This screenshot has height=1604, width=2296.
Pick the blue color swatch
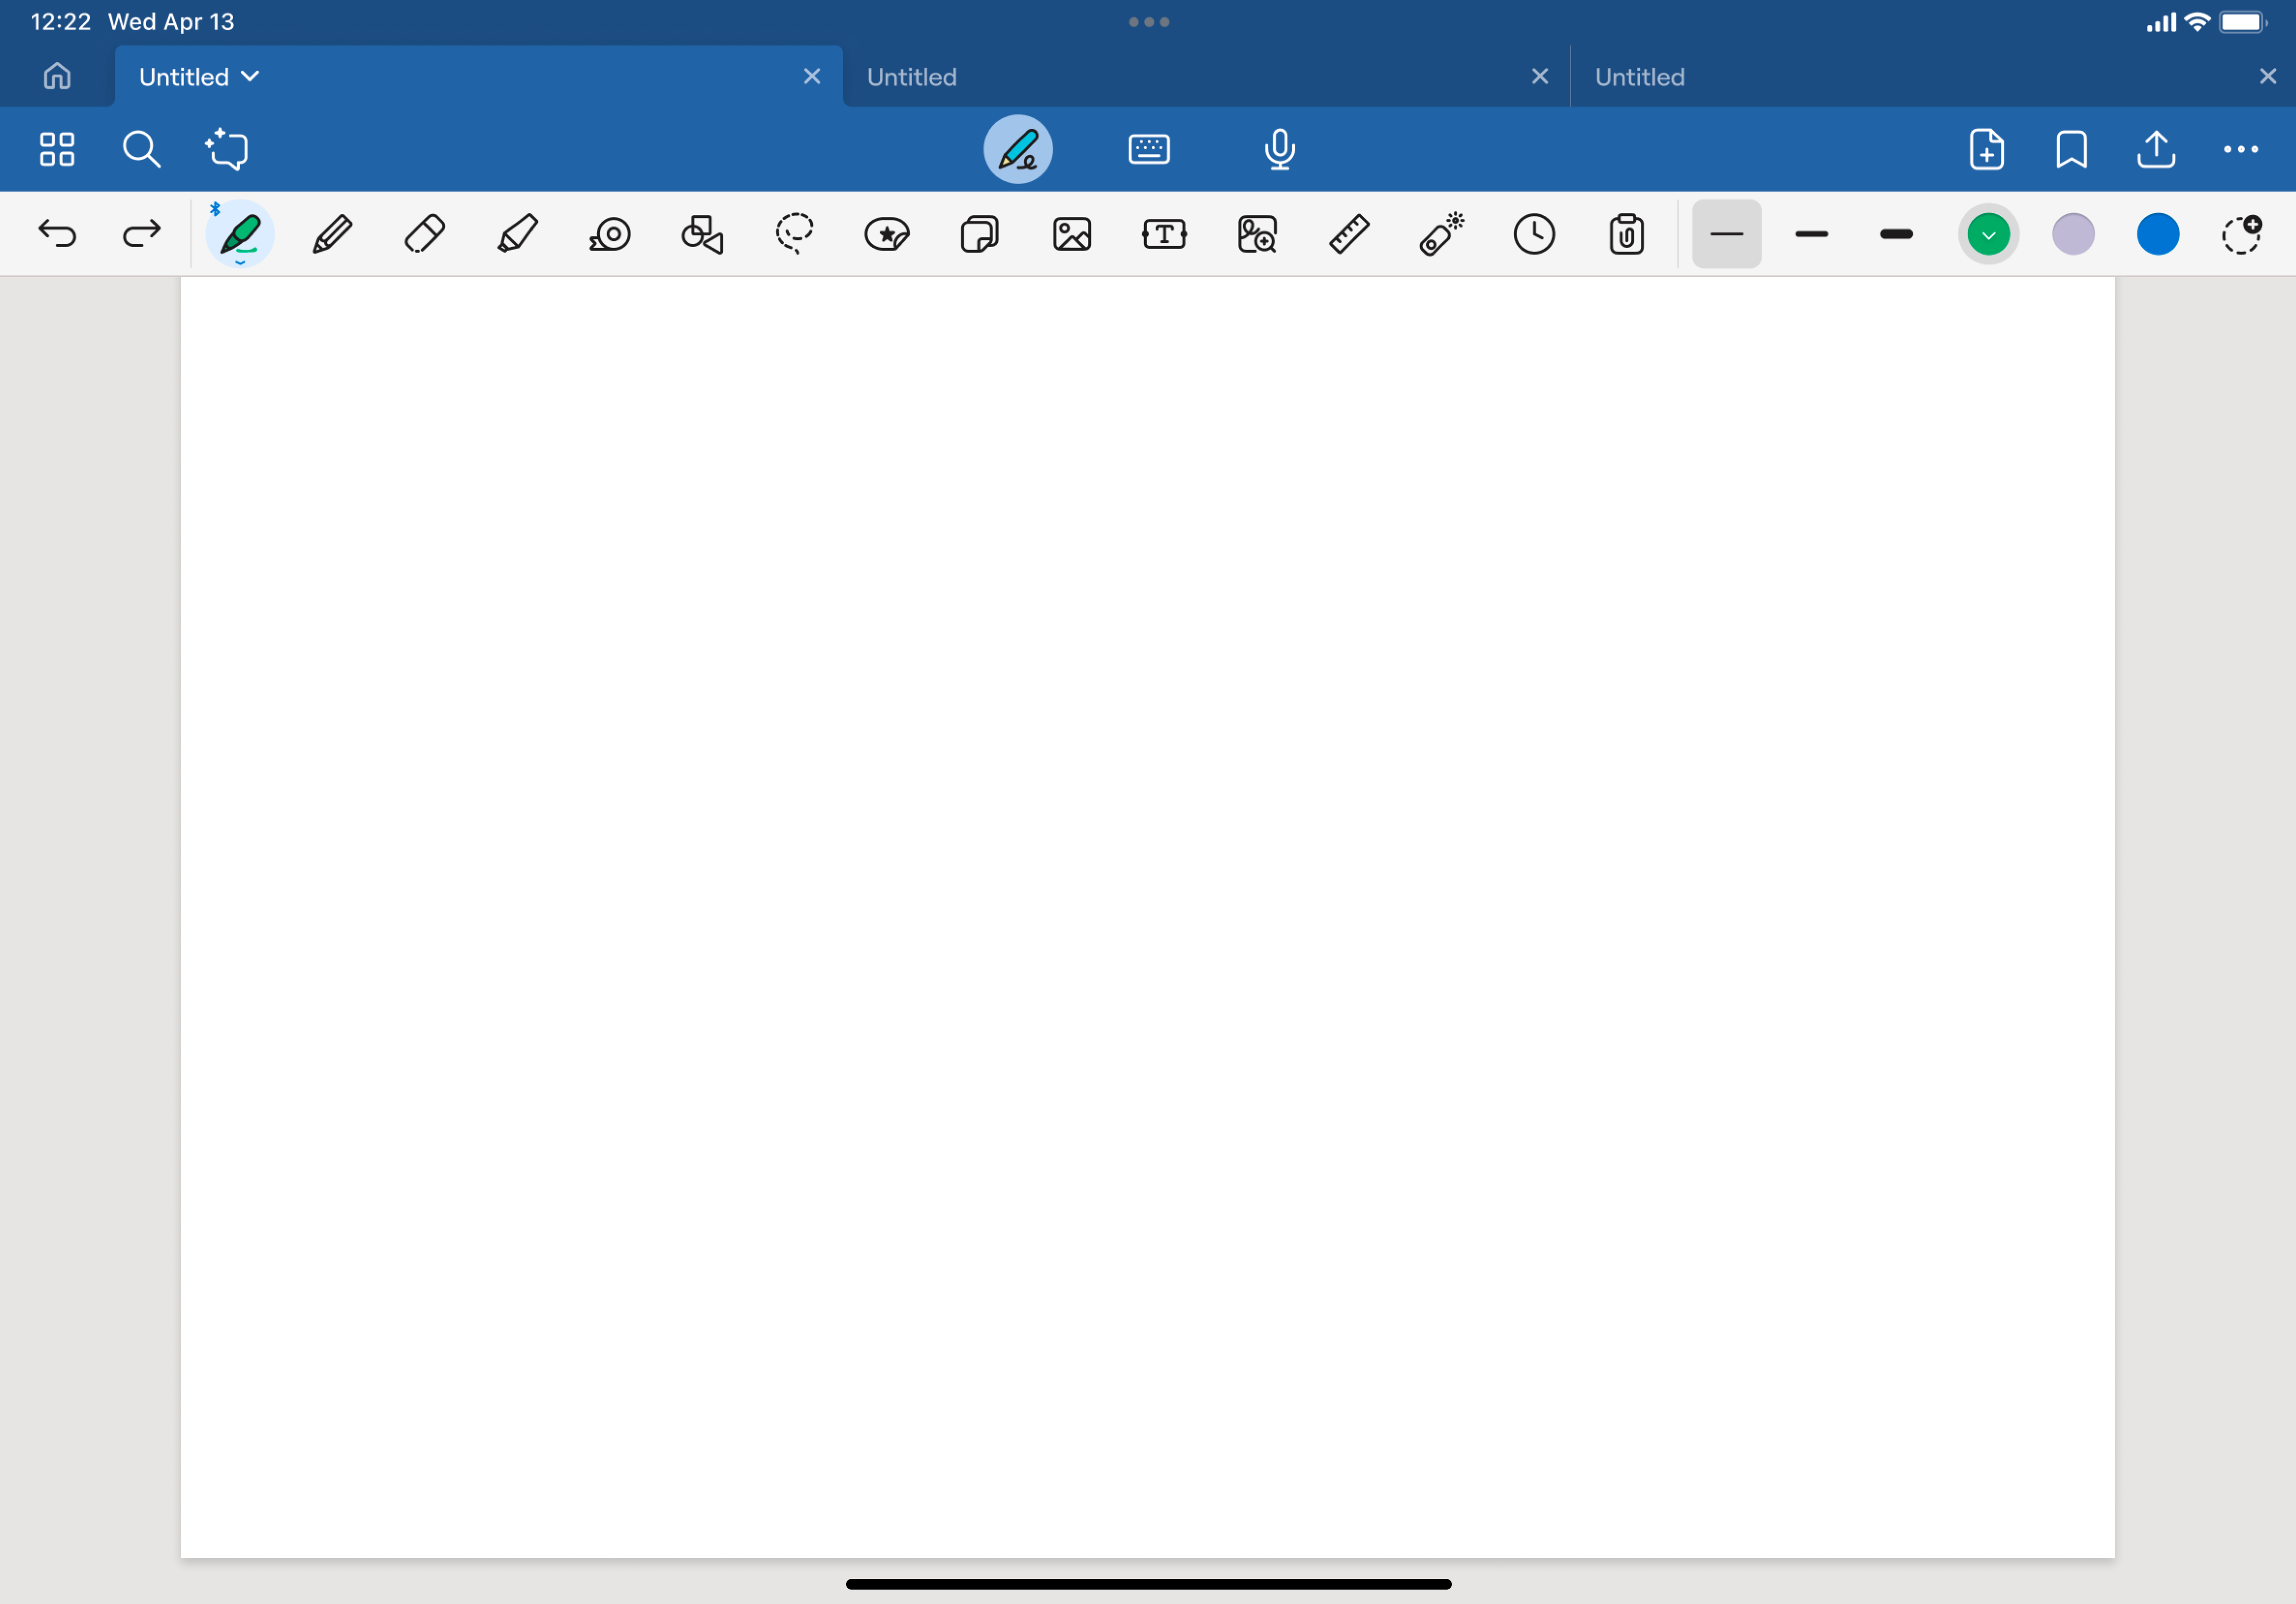coord(2158,234)
